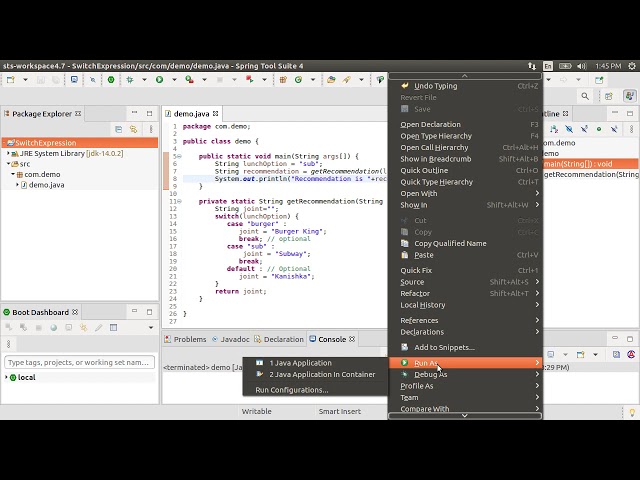Click the Open Perspective icon
The image size is (640, 480).
coord(609,96)
